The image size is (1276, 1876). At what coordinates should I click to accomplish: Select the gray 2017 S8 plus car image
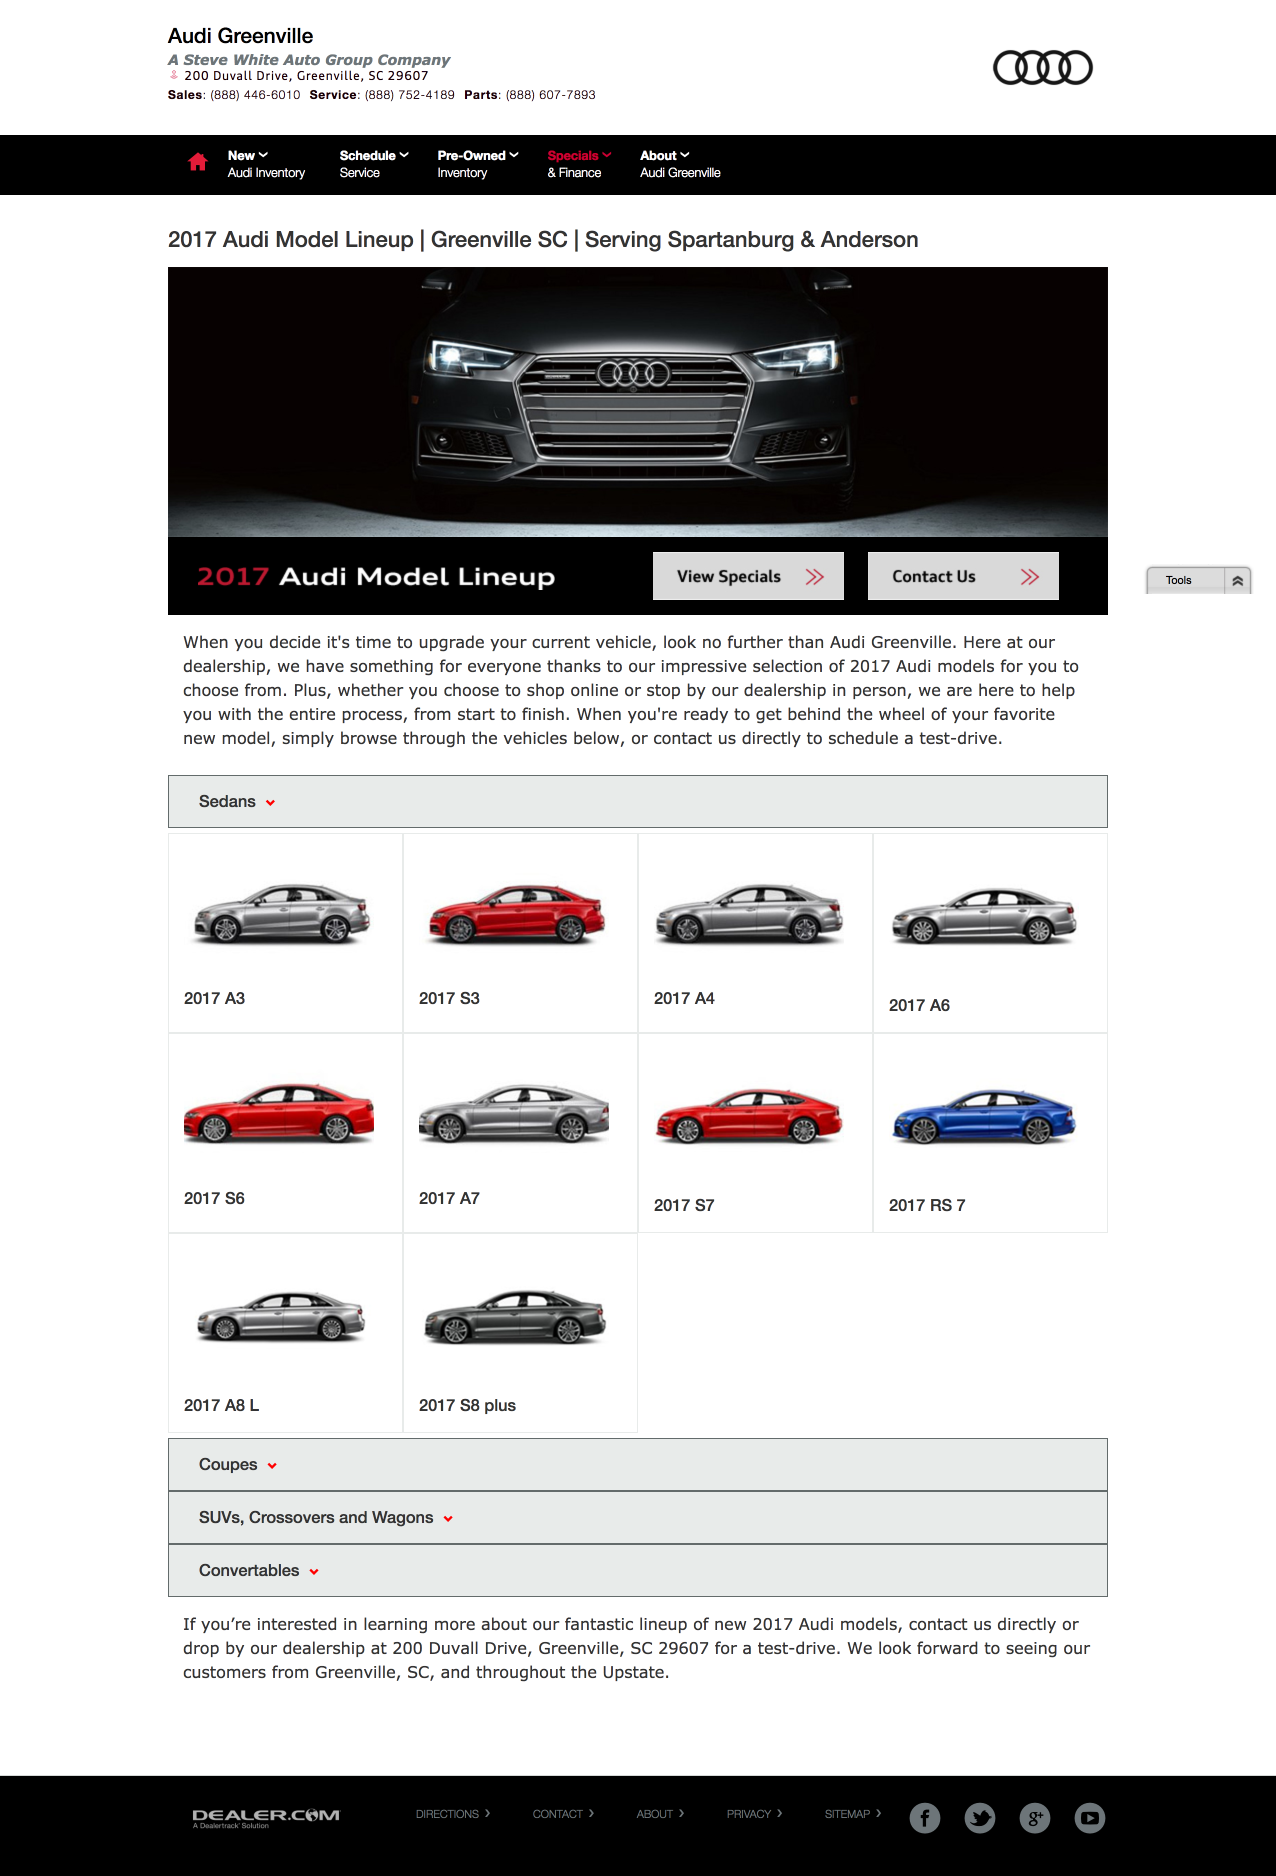pyautogui.click(x=516, y=1315)
